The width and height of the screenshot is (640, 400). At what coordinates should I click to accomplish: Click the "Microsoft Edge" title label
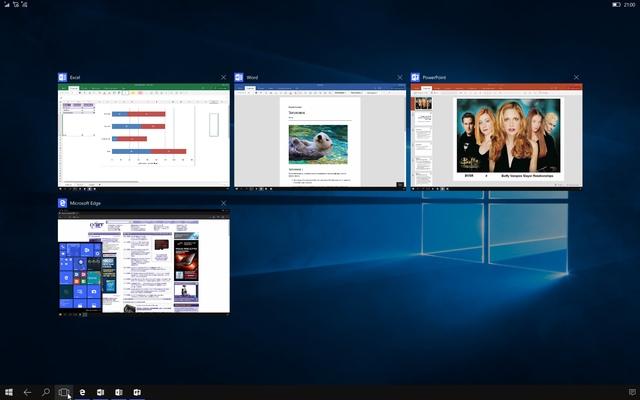tap(85, 203)
